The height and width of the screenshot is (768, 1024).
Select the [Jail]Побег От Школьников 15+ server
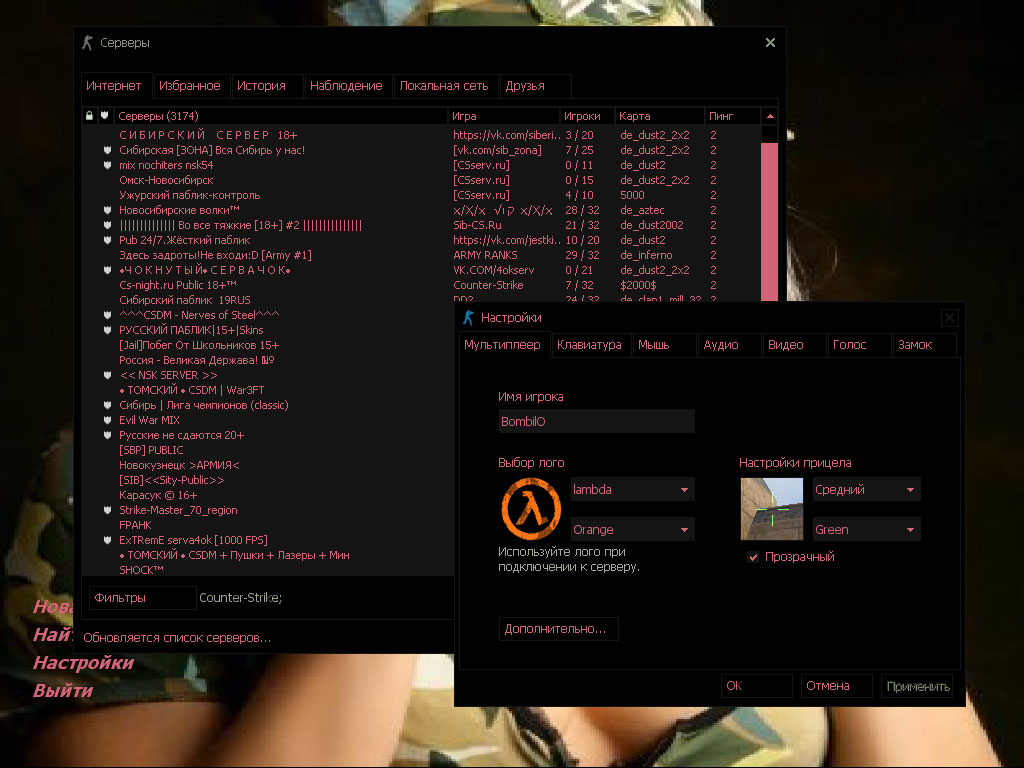[x=268, y=345]
